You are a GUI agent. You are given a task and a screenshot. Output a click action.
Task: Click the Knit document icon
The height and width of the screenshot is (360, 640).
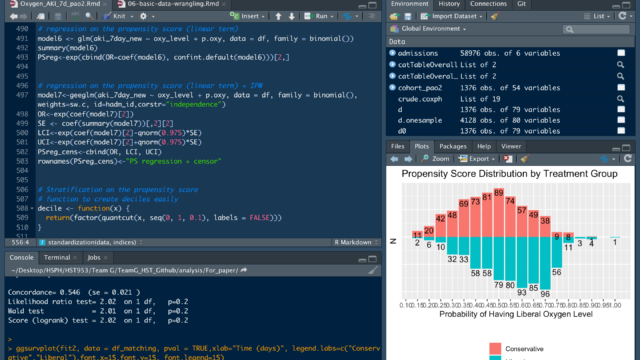click(107, 16)
